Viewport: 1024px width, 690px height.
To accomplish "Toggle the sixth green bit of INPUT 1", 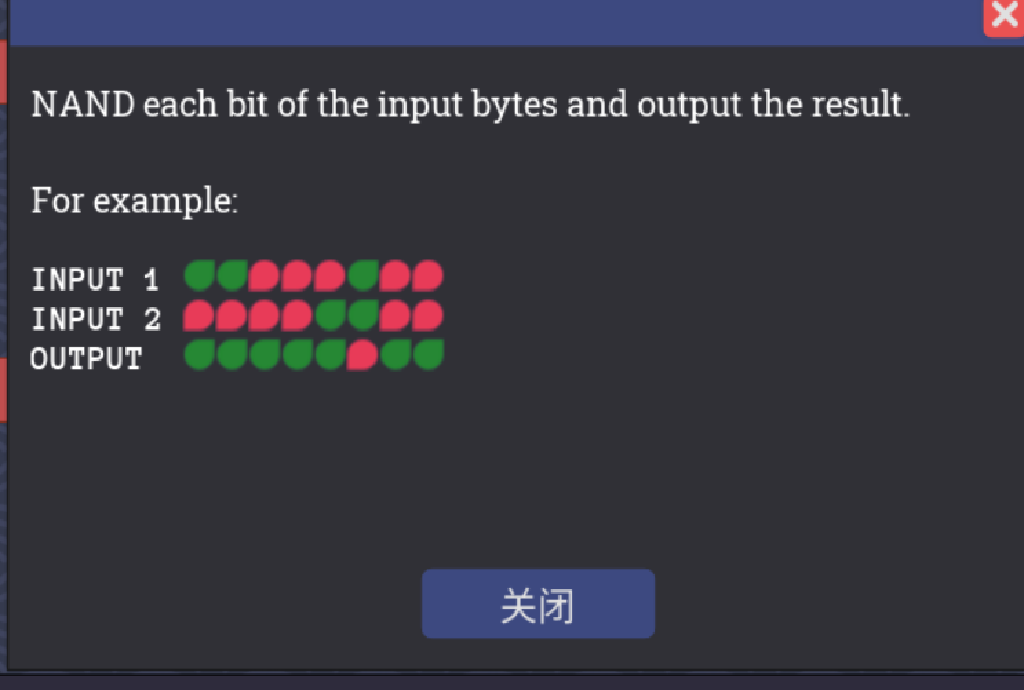I will click(362, 275).
